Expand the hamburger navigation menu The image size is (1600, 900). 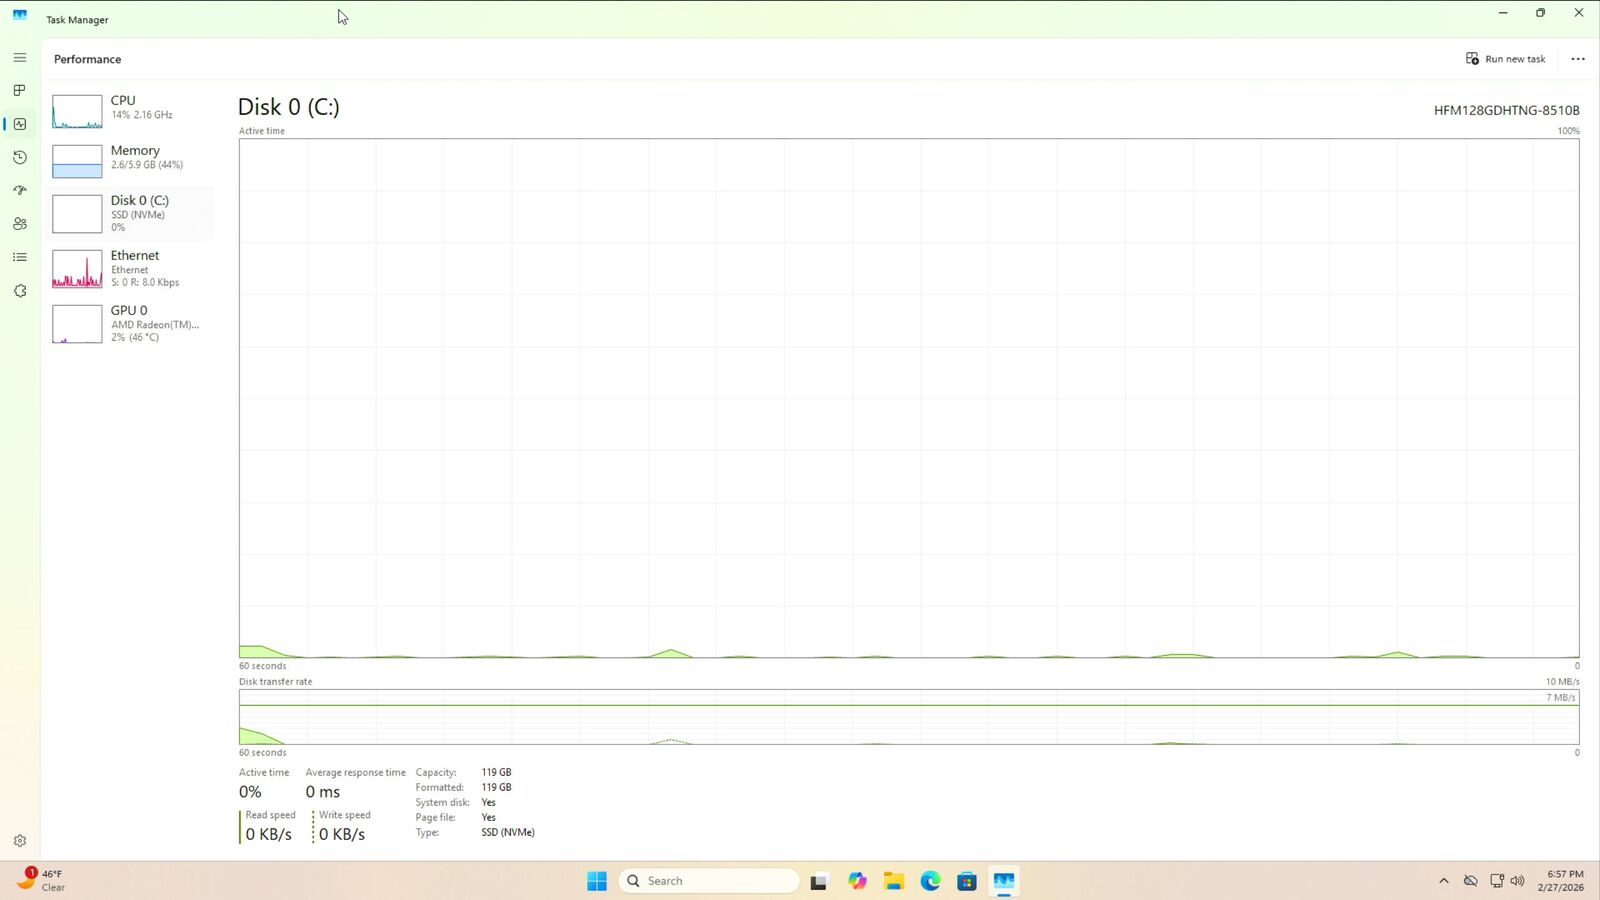point(19,58)
